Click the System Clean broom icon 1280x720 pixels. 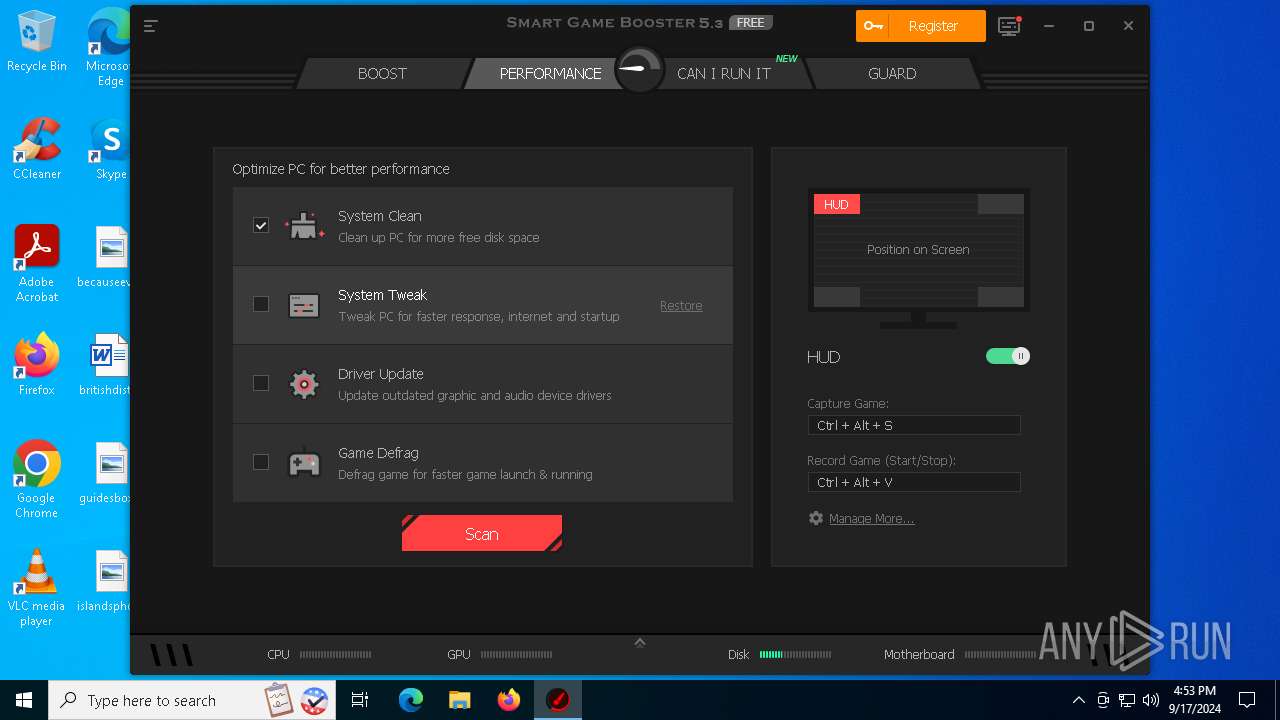point(304,226)
